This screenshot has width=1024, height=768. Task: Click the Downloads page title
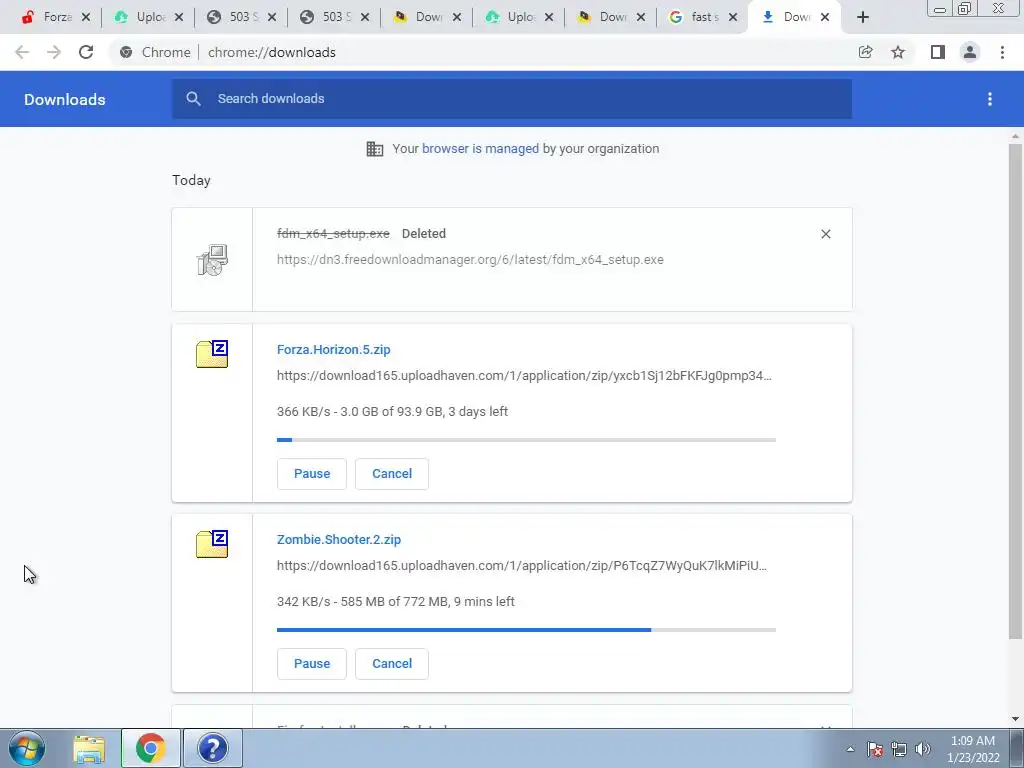[65, 99]
